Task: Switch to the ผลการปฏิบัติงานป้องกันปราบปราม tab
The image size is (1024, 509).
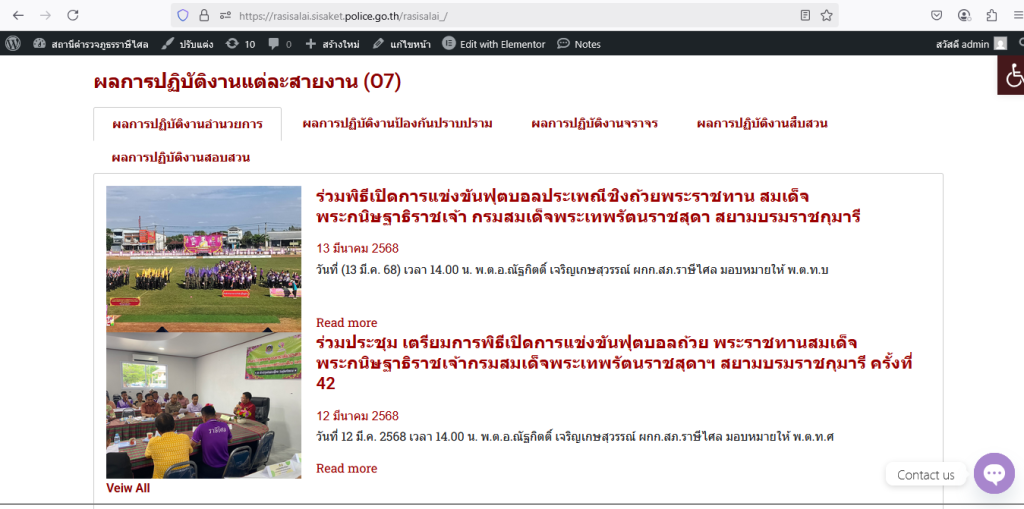Action: [x=397, y=123]
